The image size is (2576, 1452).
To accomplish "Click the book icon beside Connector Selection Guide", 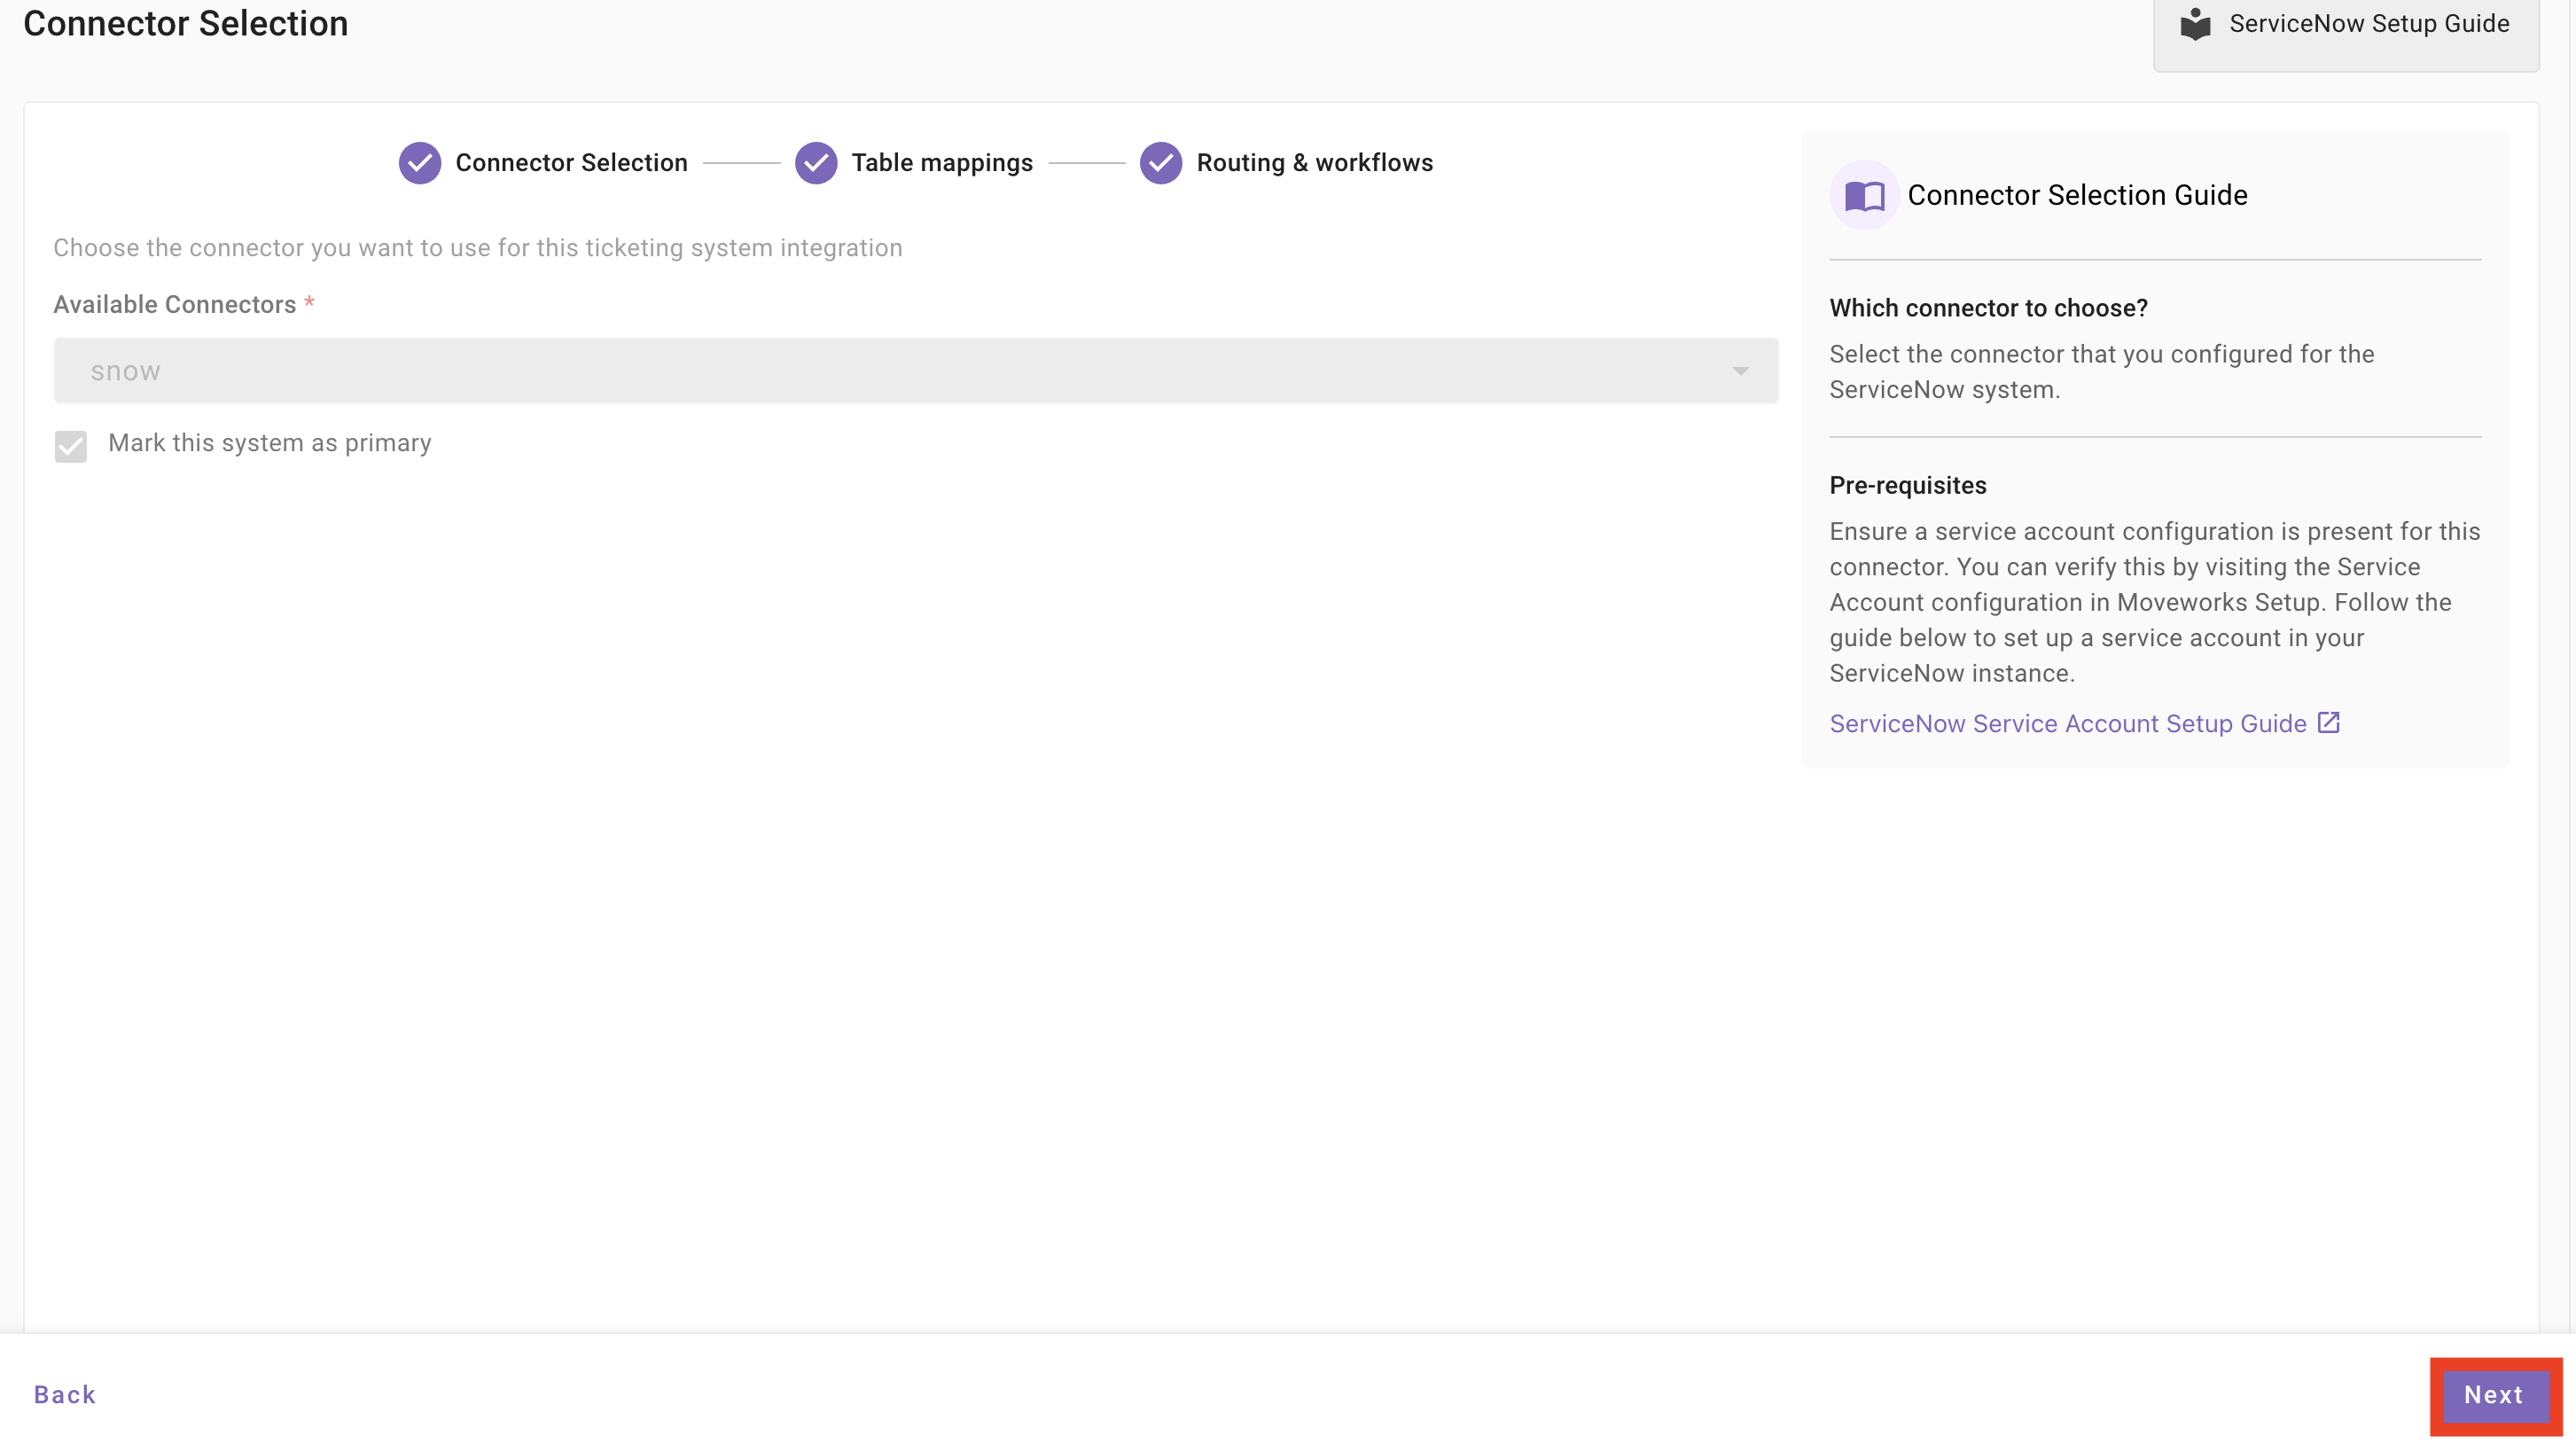I will pyautogui.click(x=1864, y=196).
